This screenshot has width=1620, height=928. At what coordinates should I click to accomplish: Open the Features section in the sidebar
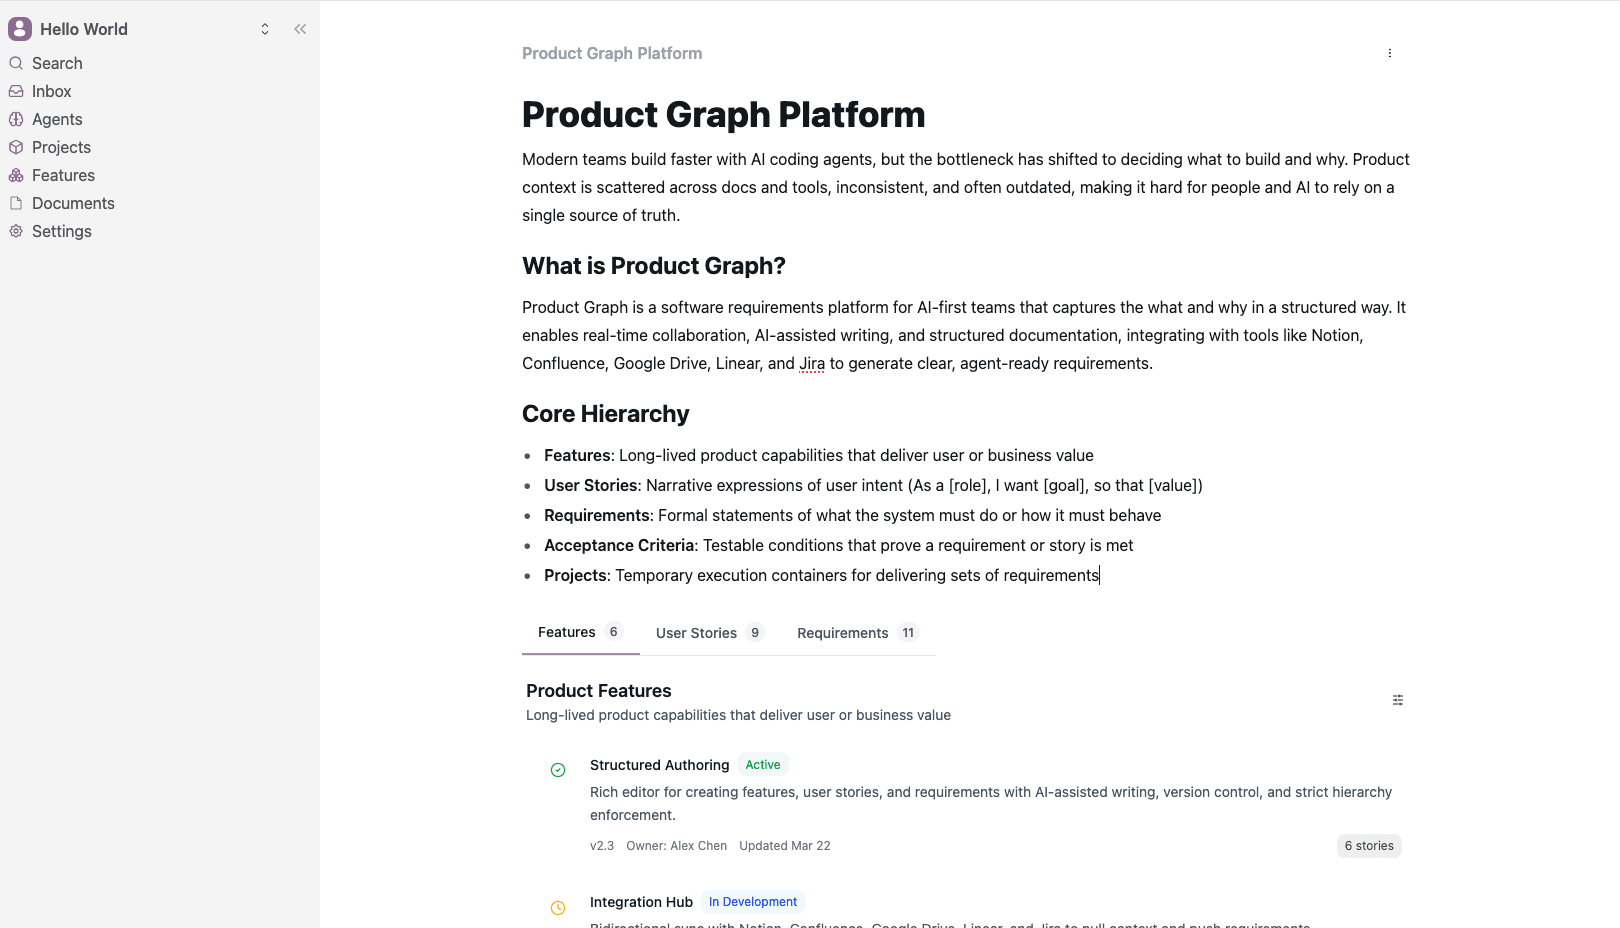click(x=64, y=175)
